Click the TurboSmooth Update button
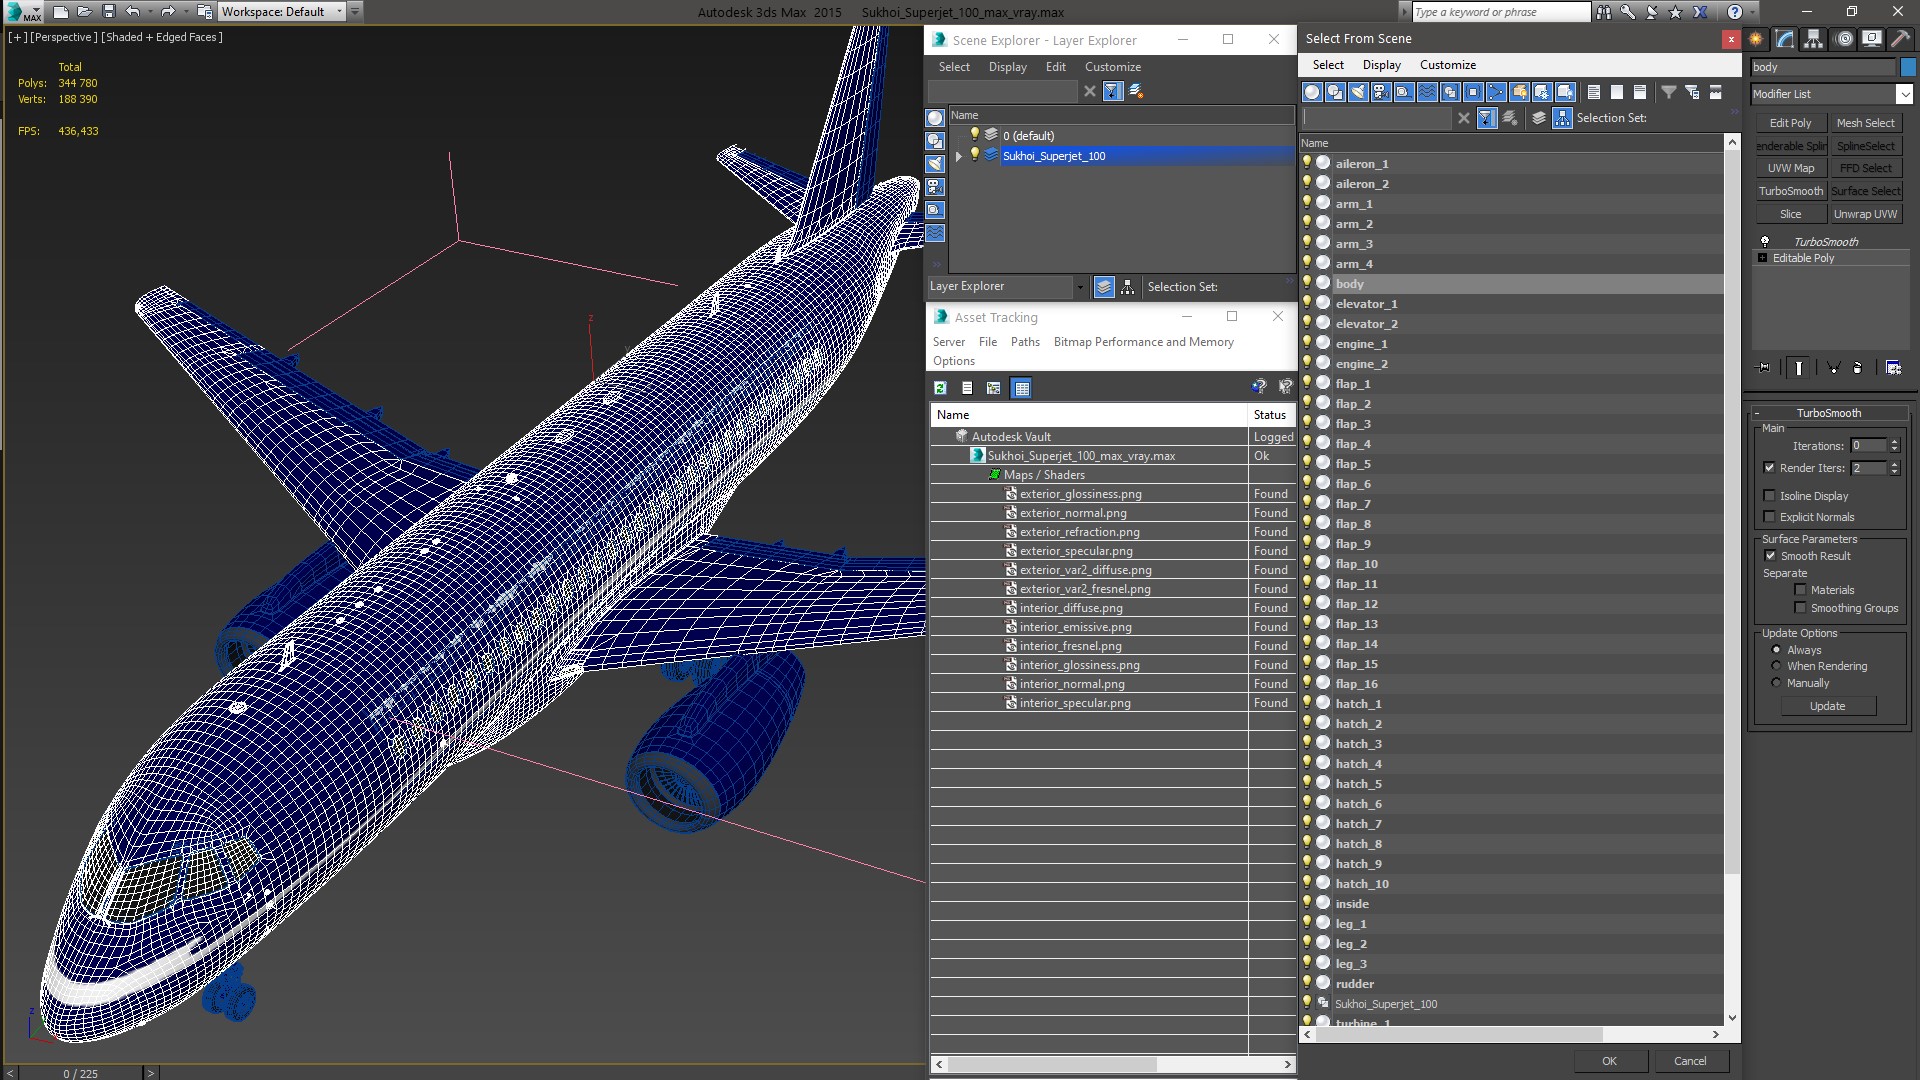The image size is (1920, 1080). (x=1827, y=706)
